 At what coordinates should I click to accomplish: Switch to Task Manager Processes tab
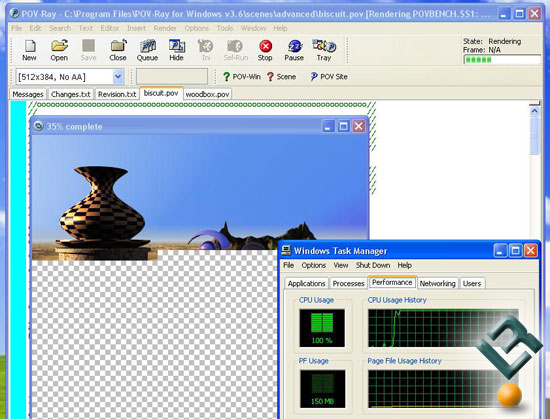(348, 283)
